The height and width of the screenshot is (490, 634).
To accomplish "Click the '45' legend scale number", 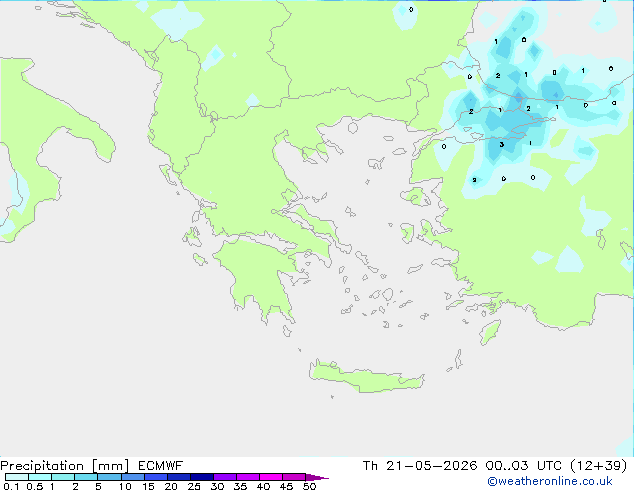I will click(x=286, y=486).
